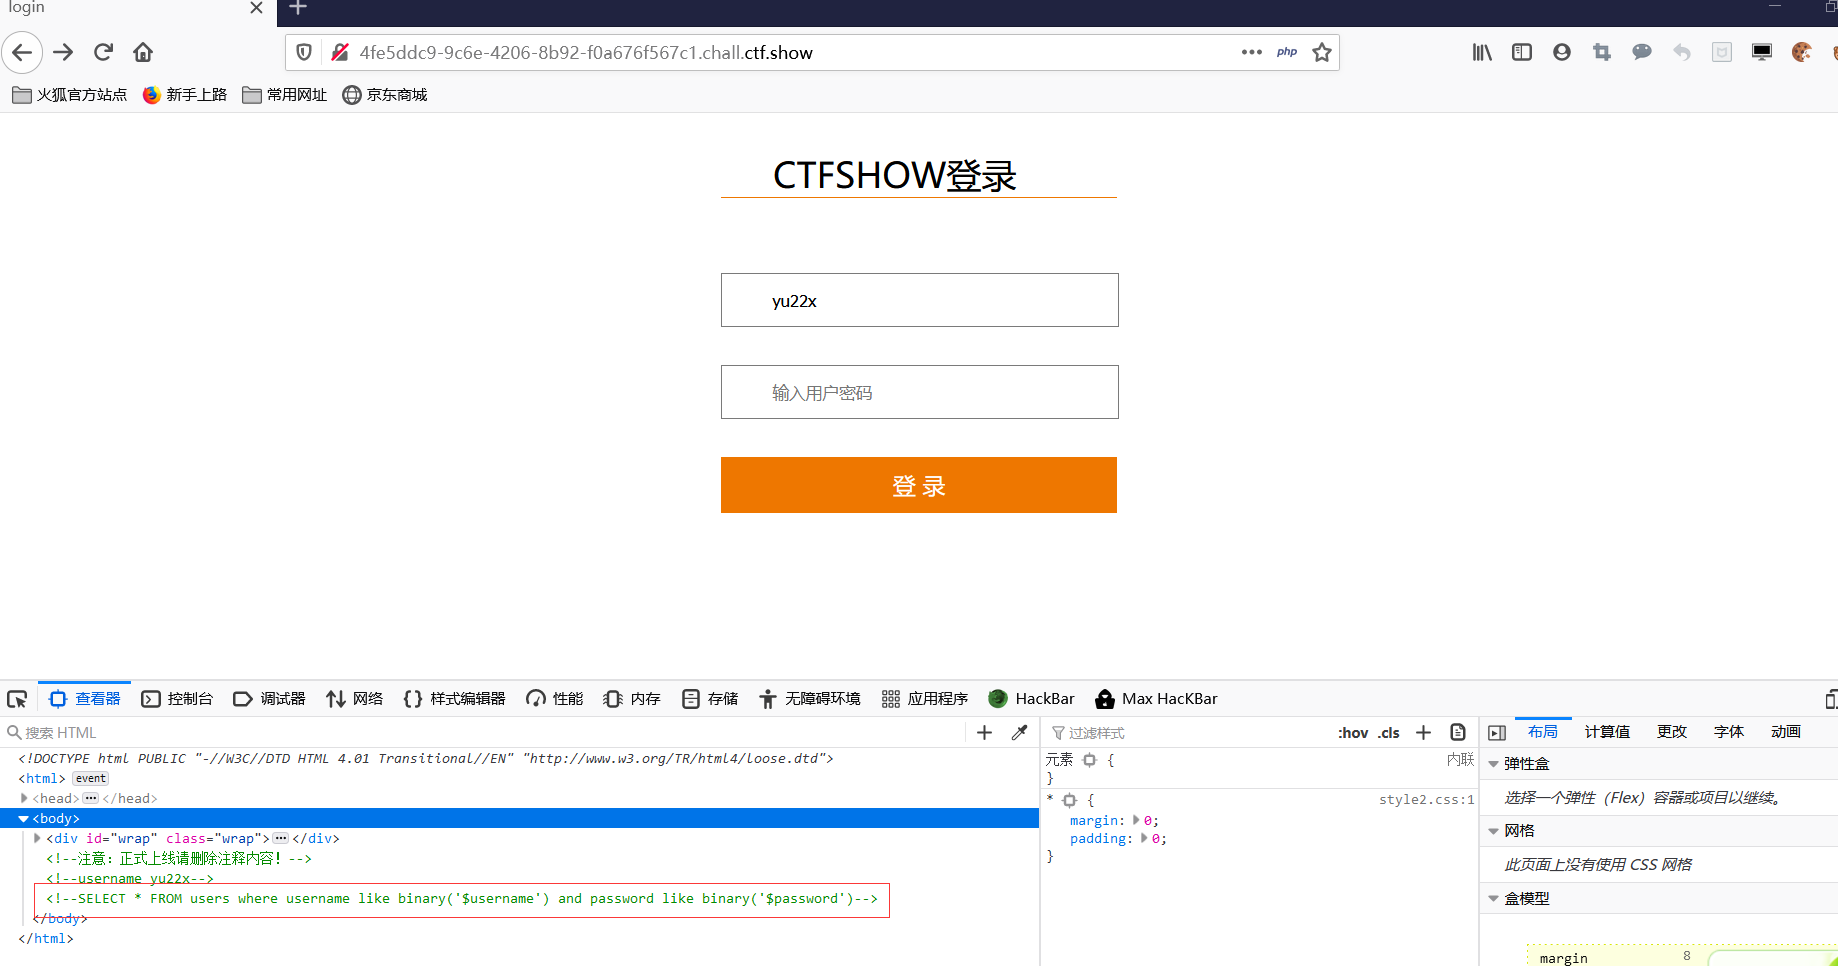This screenshot has height=966, width=1838.
Task: Open the page actions three-dot menu
Action: pos(1251,52)
